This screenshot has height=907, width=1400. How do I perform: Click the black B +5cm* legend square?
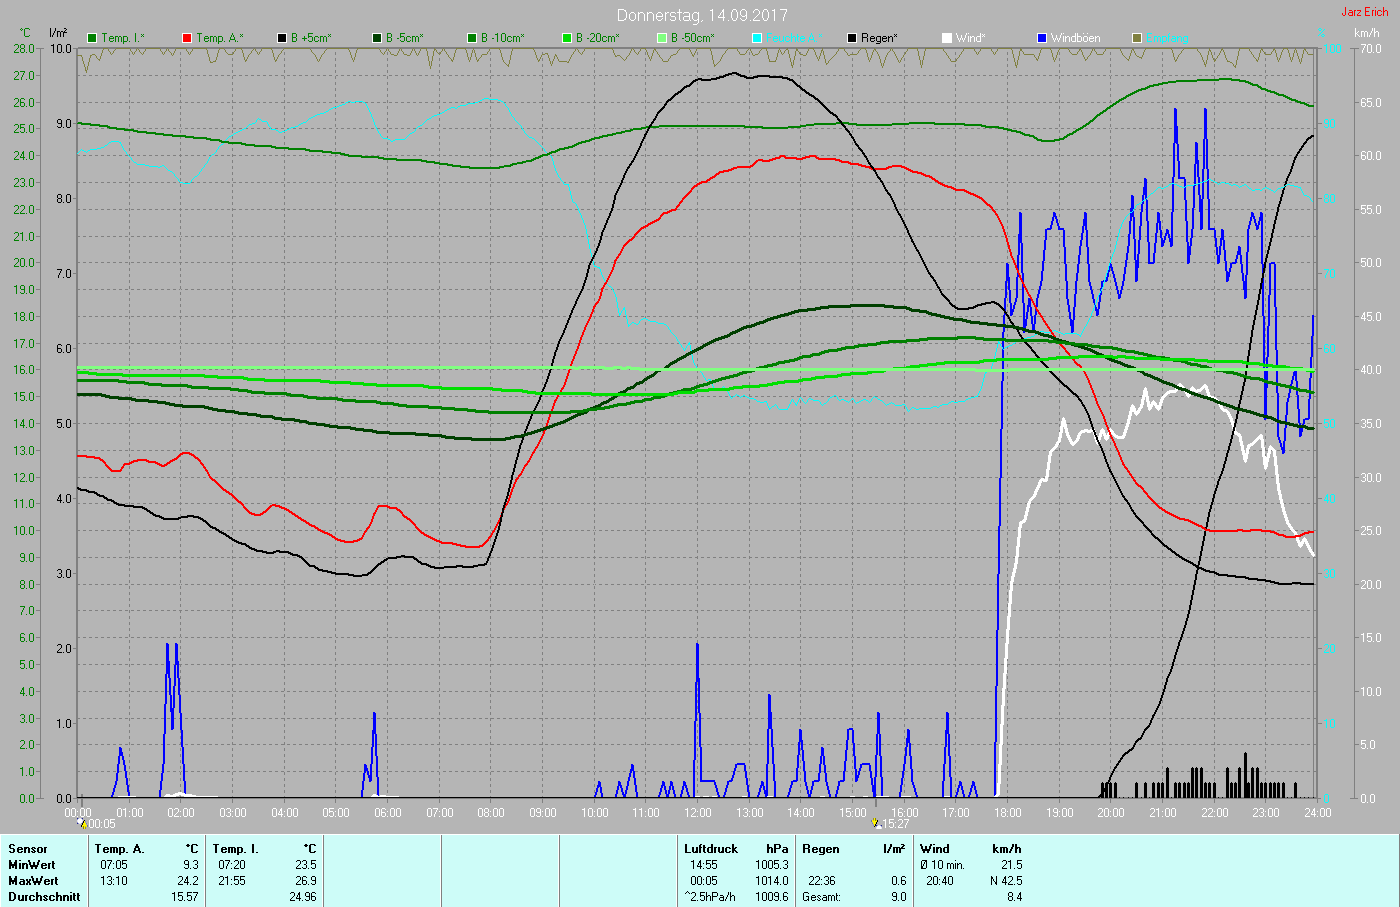click(x=282, y=38)
